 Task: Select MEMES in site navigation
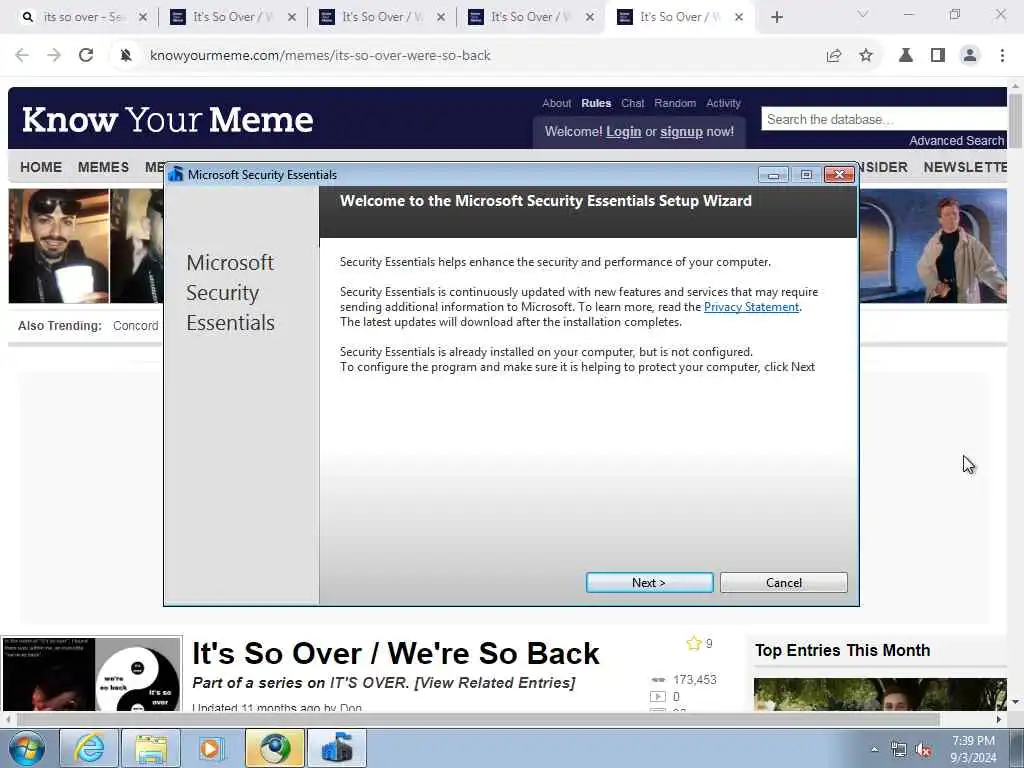coord(103,167)
